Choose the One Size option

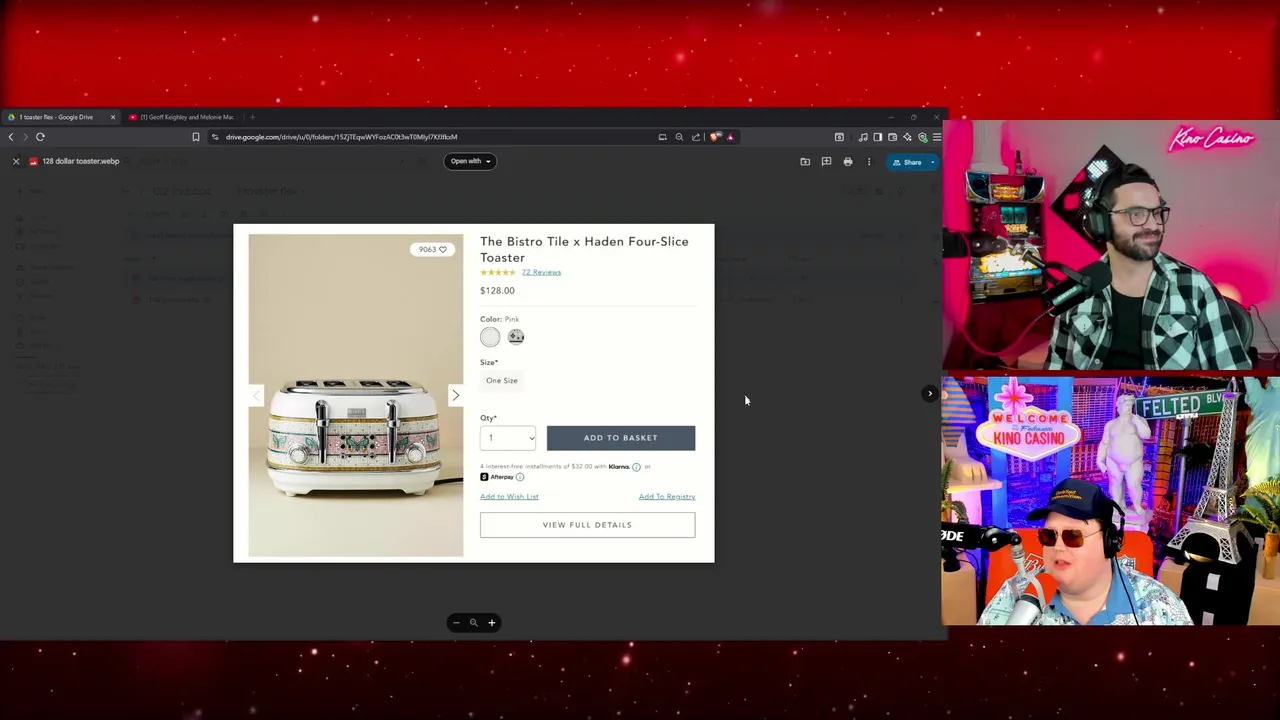[502, 380]
